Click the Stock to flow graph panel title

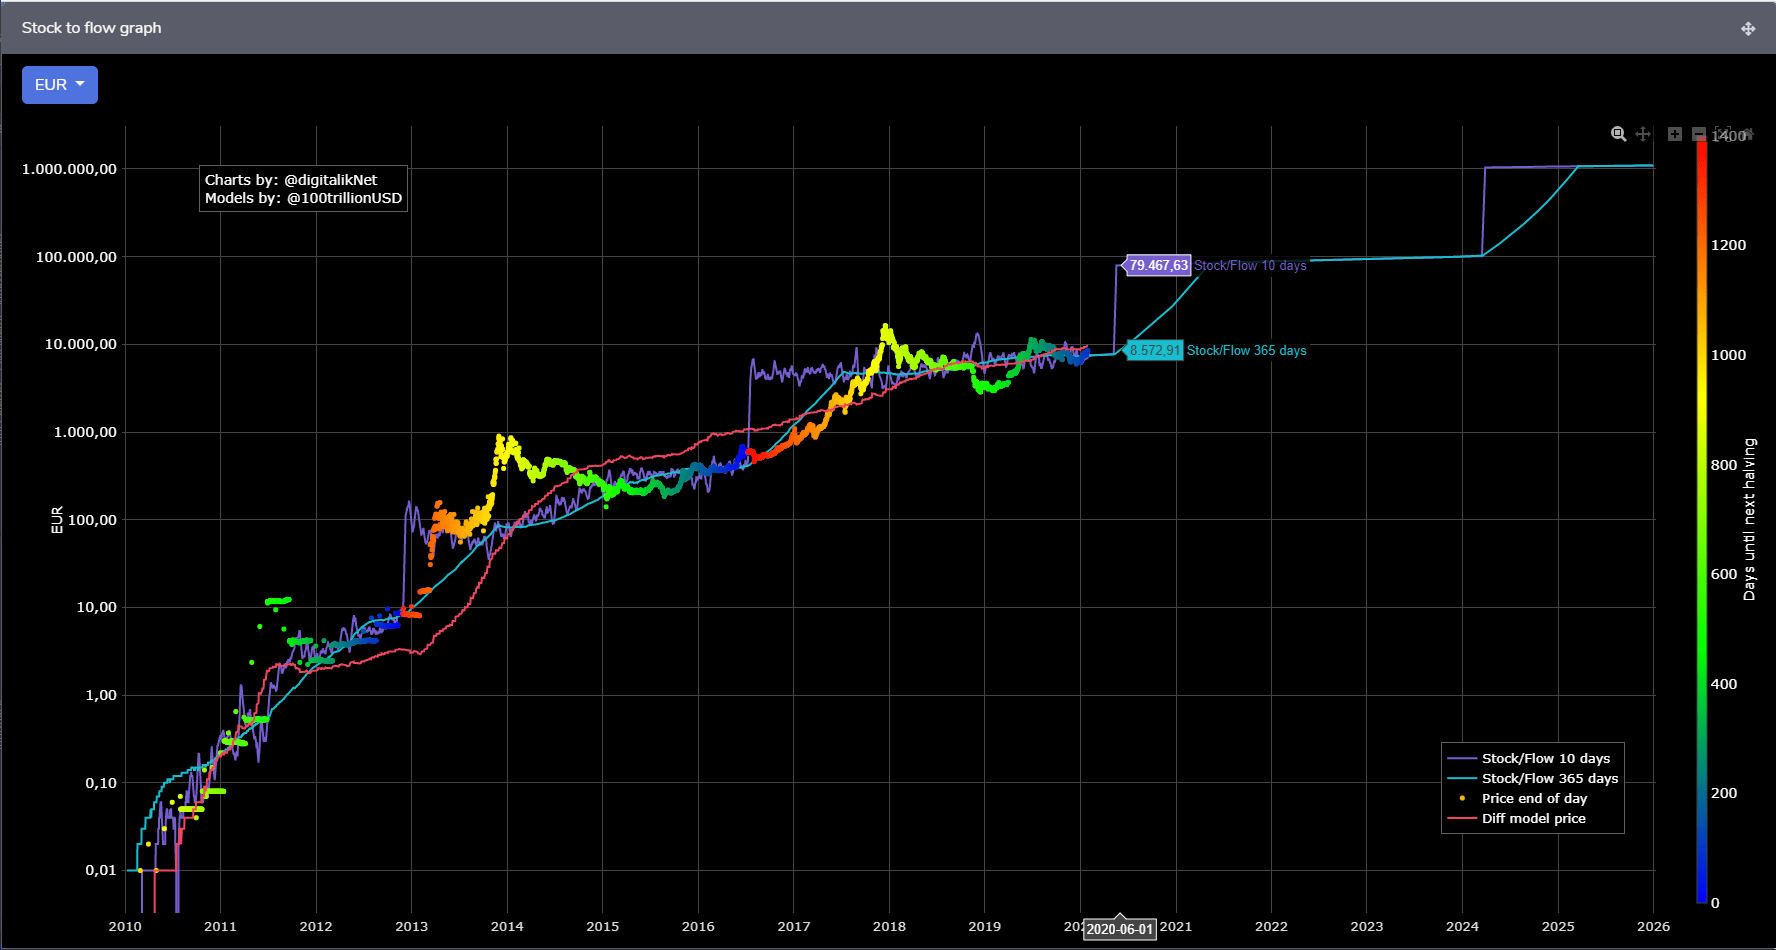click(x=91, y=28)
